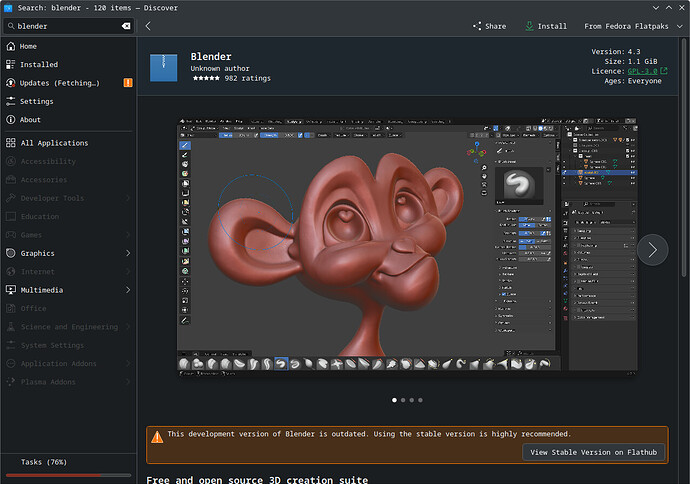This screenshot has height=484, width=690.
Task: Select the last screenshot page dot
Action: pos(420,399)
